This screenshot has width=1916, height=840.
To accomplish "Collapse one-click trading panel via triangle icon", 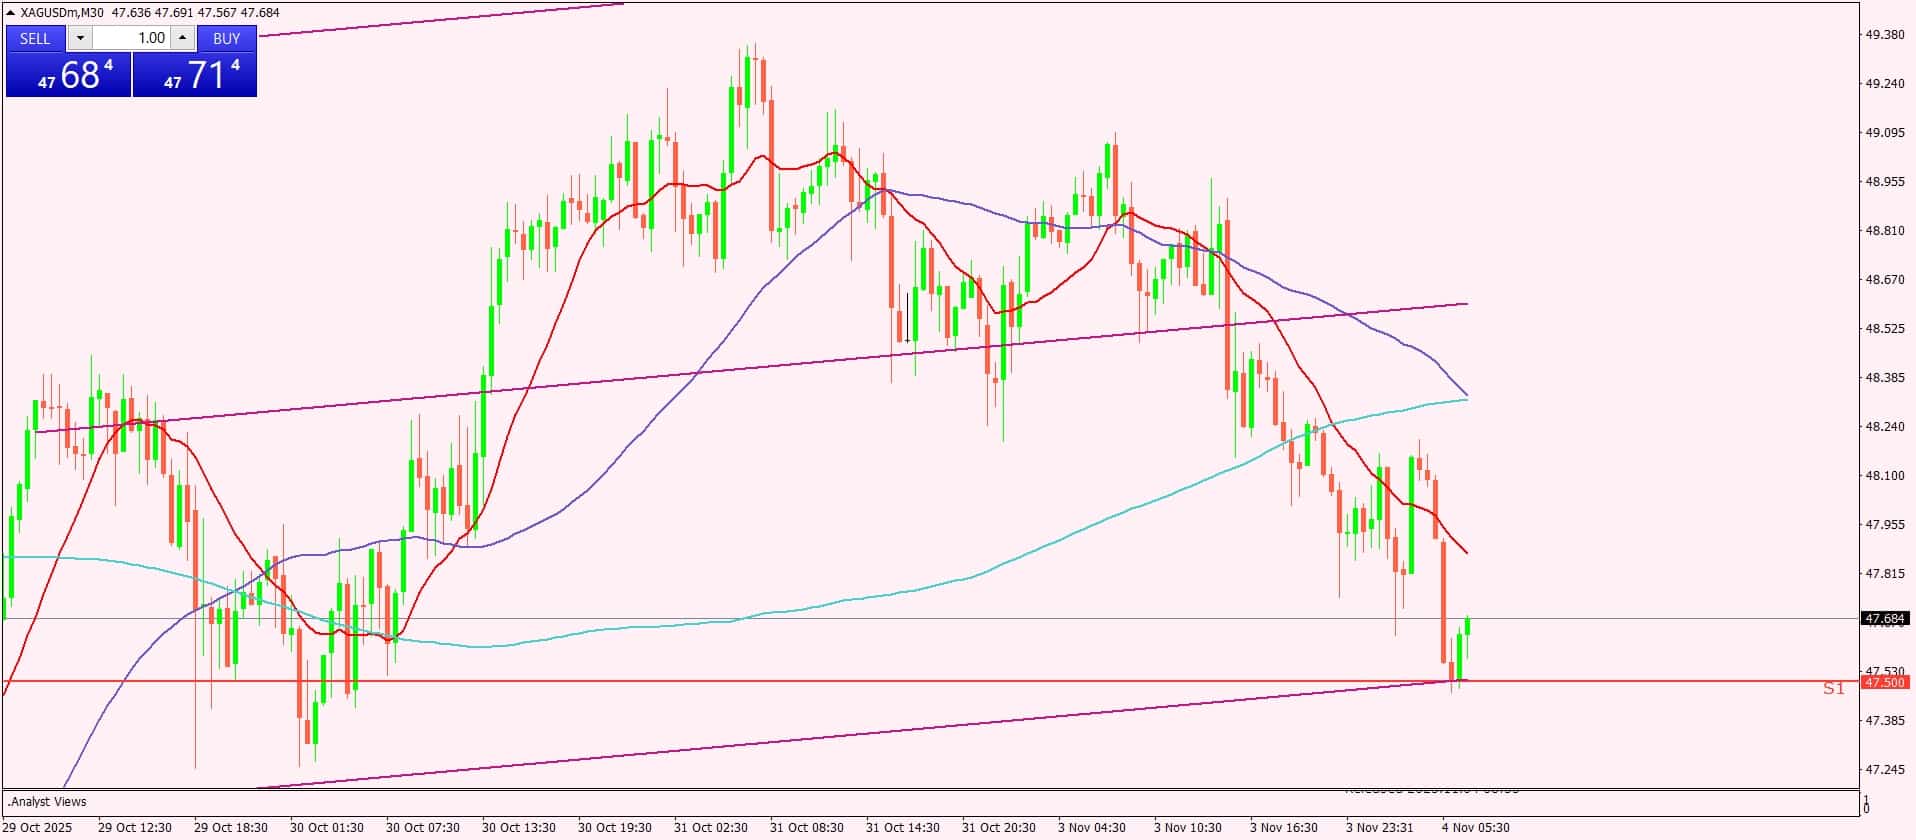I will click(x=11, y=13).
